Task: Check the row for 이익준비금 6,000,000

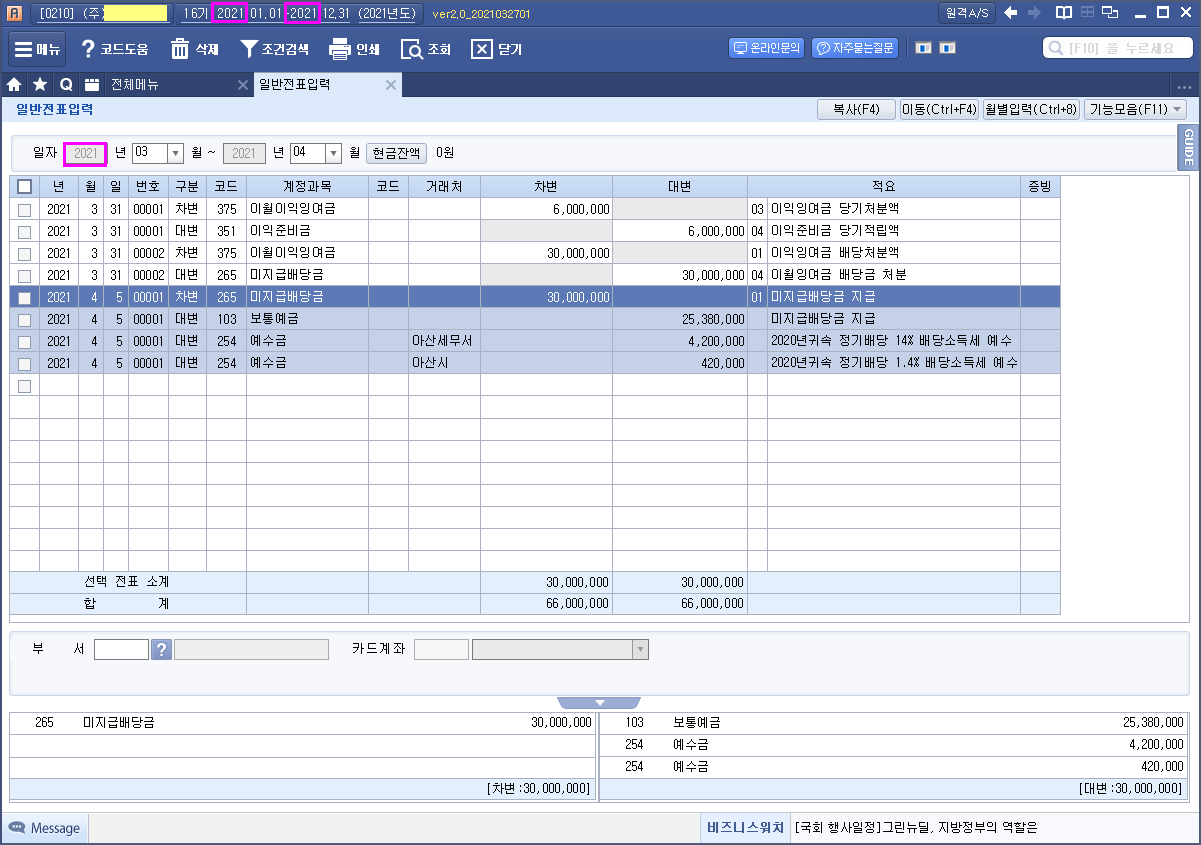Action: 24,232
